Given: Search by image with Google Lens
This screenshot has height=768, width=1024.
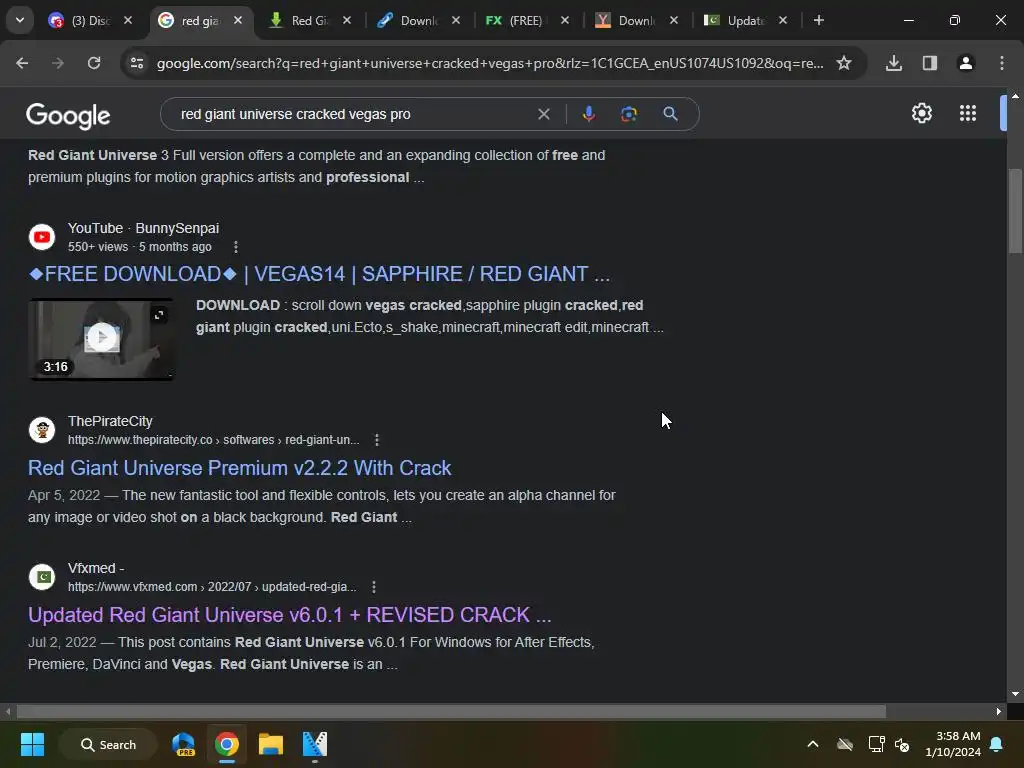Looking at the screenshot, I should point(629,114).
